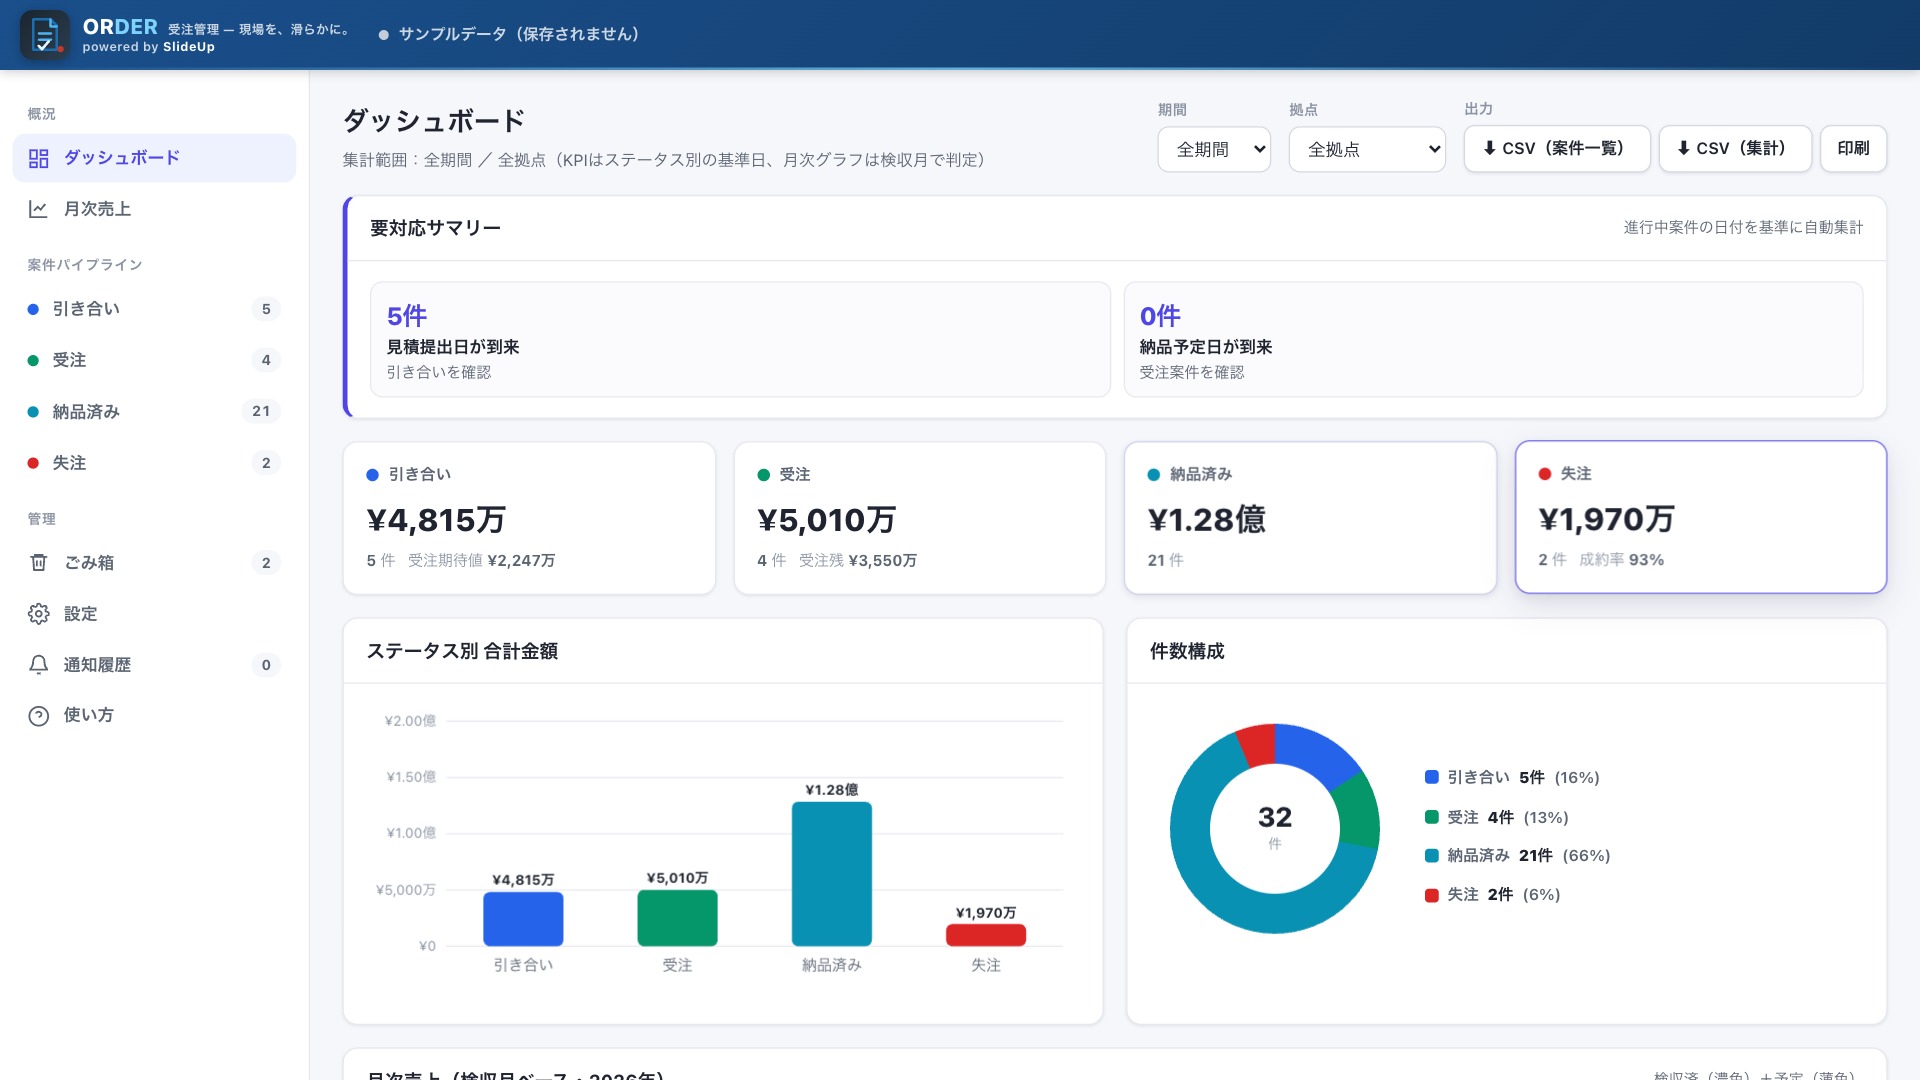Click the ごみ箱 trash icon
The image size is (1920, 1080).
(39, 563)
